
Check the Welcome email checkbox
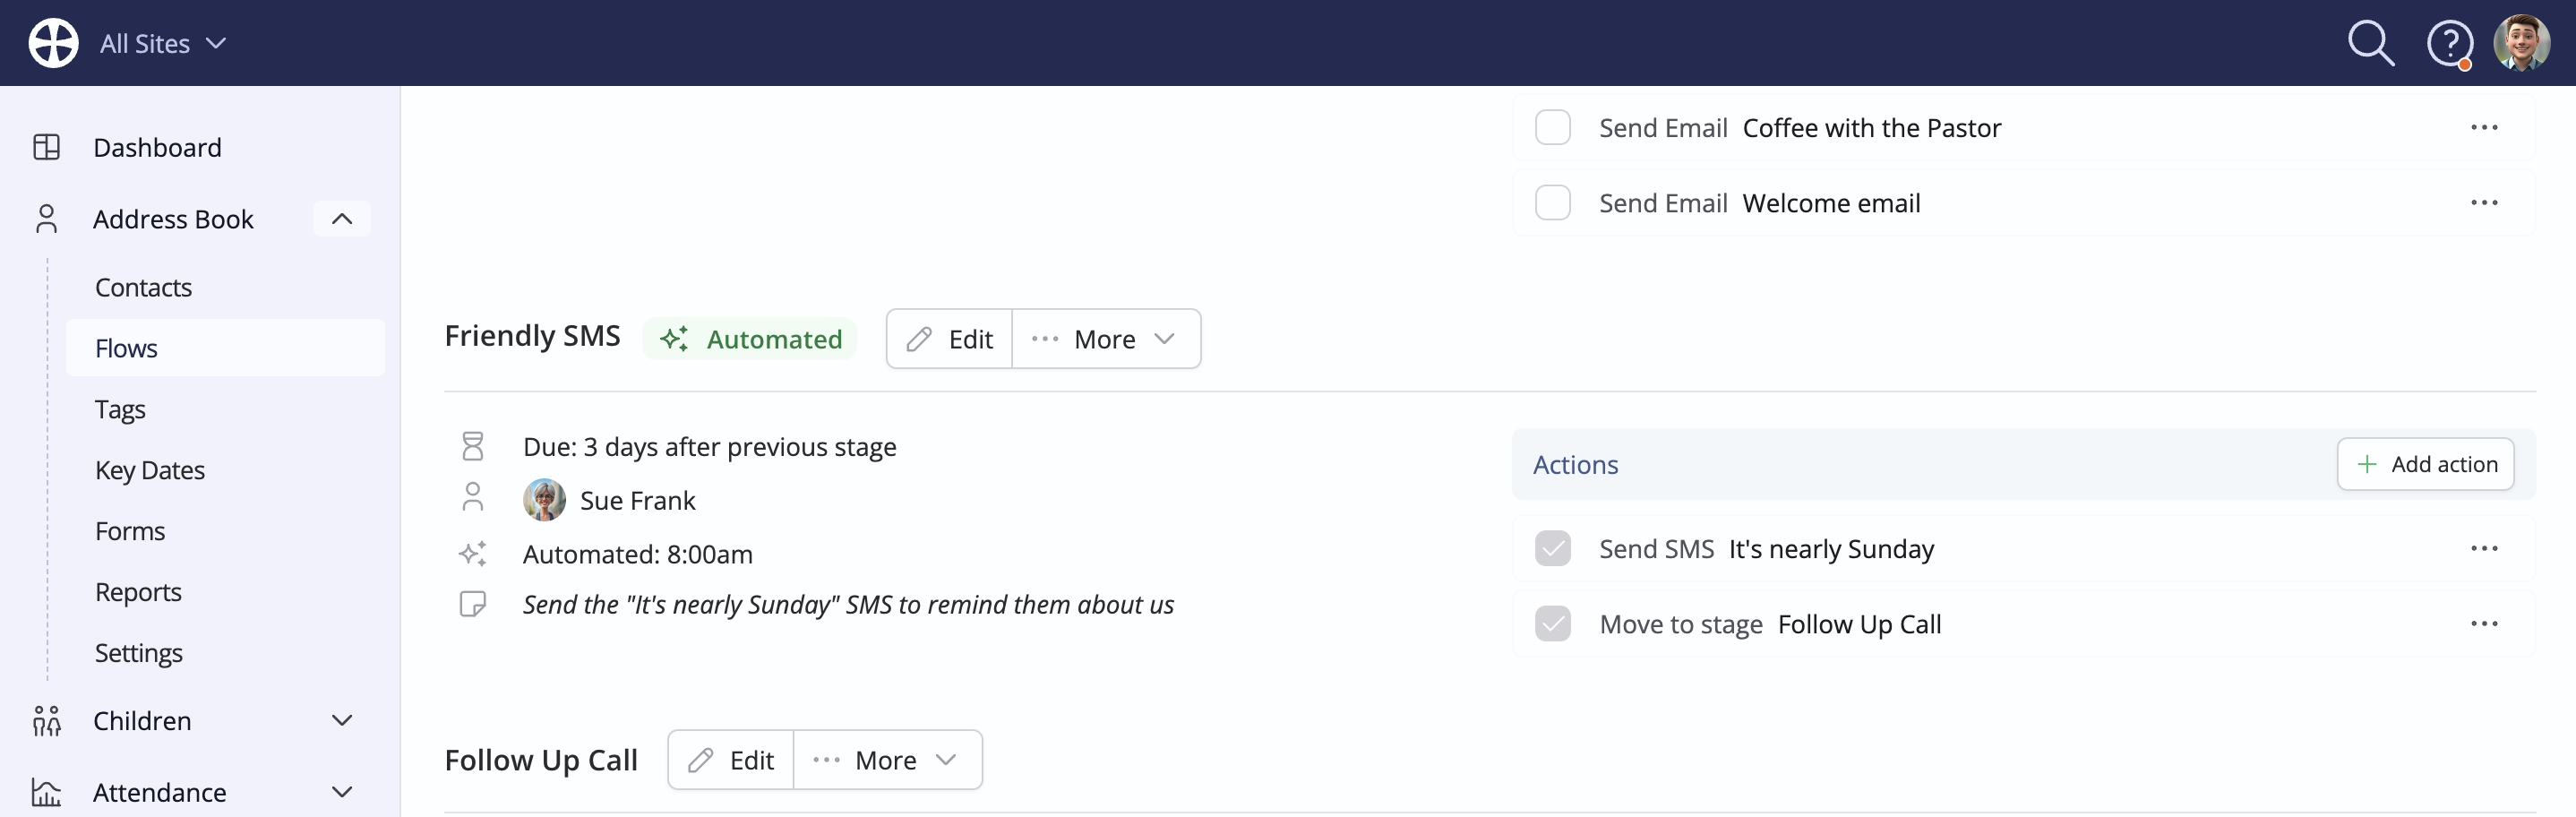pos(1552,202)
